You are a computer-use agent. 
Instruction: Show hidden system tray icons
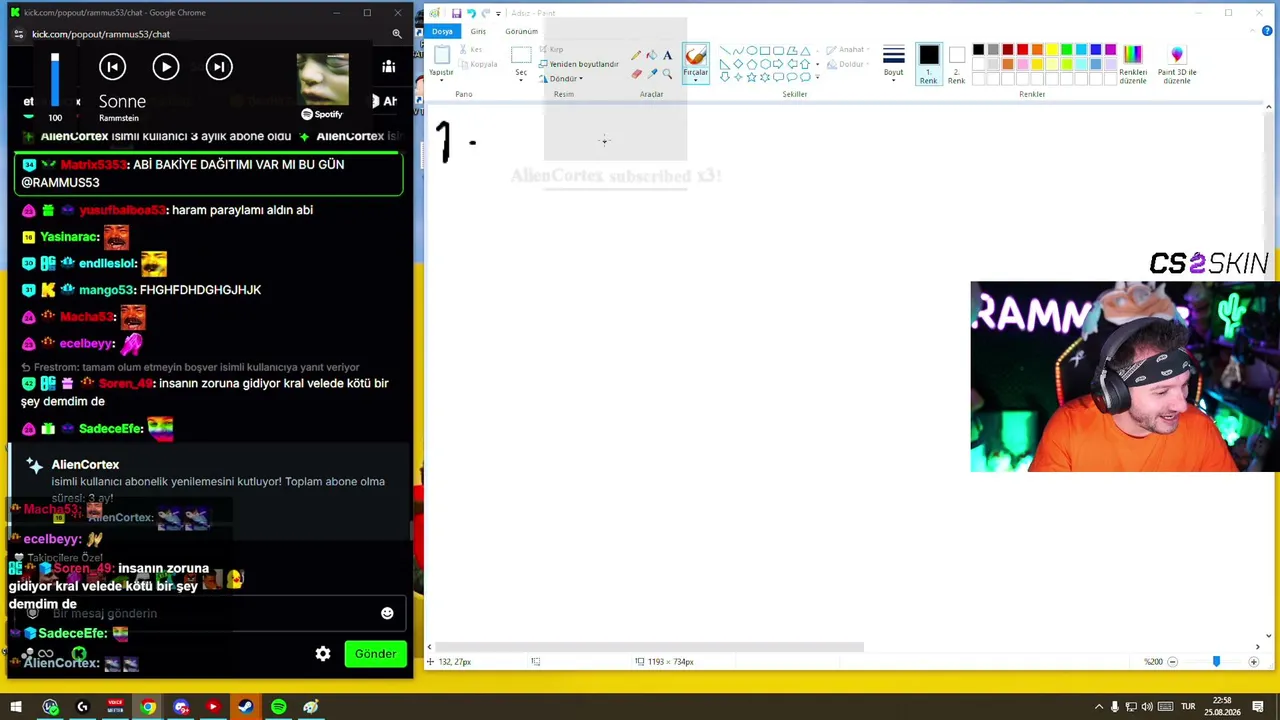1099,707
